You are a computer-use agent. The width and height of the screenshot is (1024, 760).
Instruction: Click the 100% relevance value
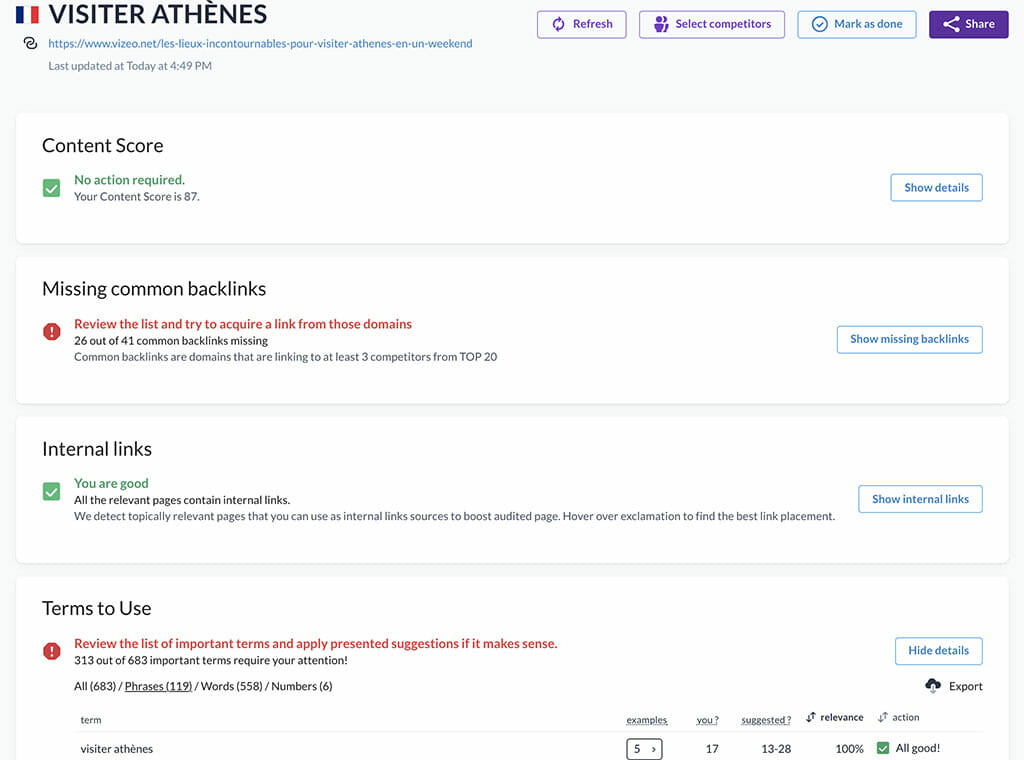pos(849,749)
